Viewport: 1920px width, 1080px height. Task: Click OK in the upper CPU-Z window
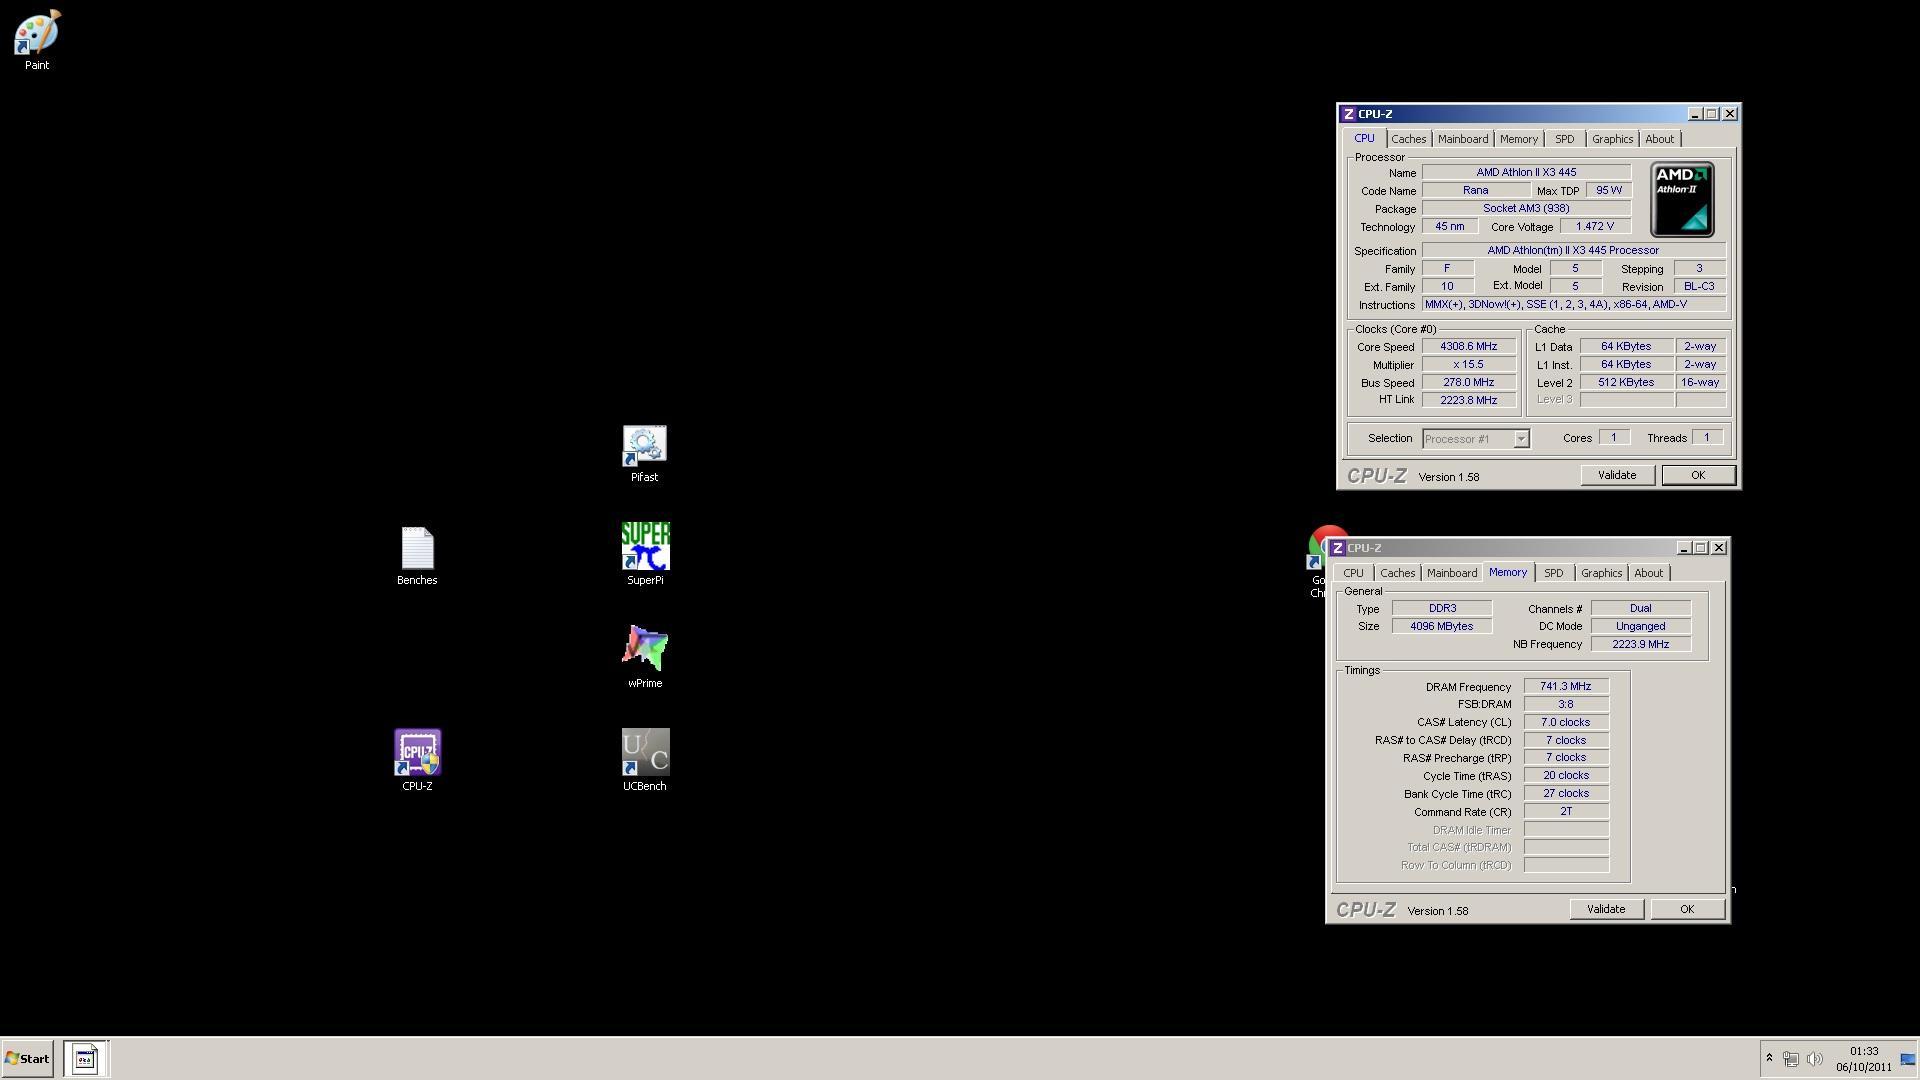coord(1698,475)
